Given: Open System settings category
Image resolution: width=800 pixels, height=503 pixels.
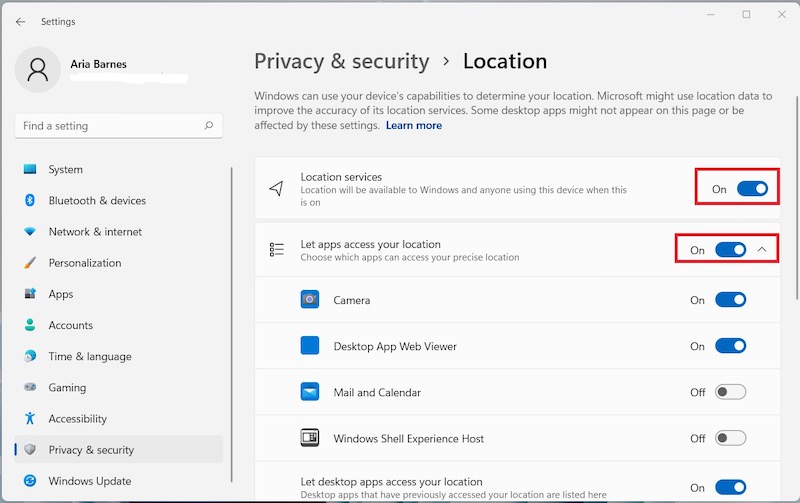Looking at the screenshot, I should (x=119, y=169).
